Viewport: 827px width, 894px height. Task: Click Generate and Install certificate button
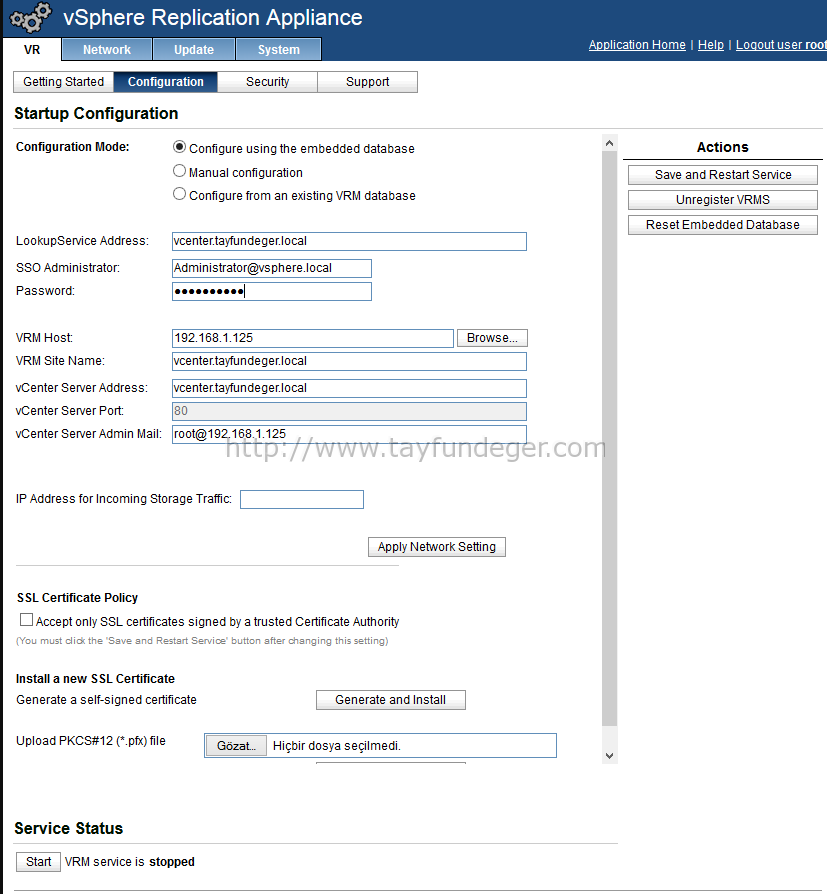pos(391,700)
